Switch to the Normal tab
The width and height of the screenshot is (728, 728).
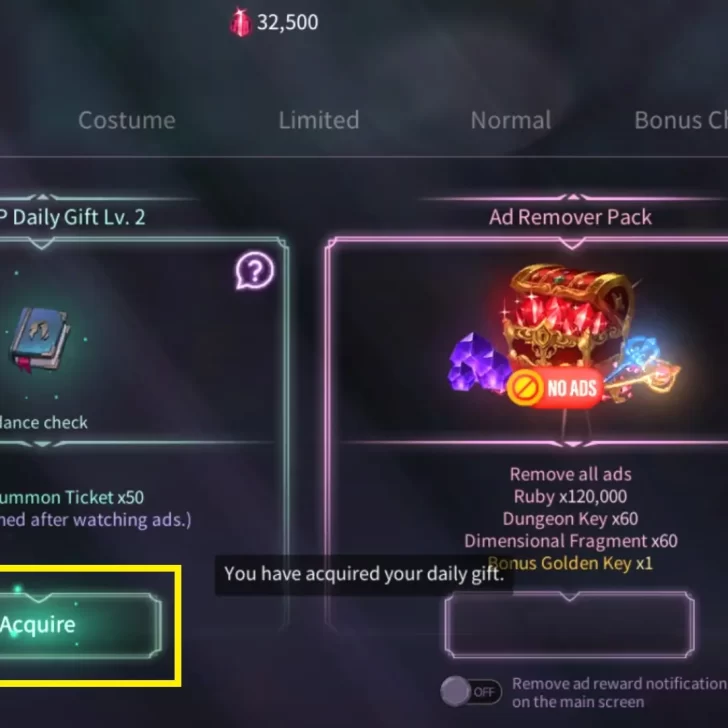click(511, 120)
